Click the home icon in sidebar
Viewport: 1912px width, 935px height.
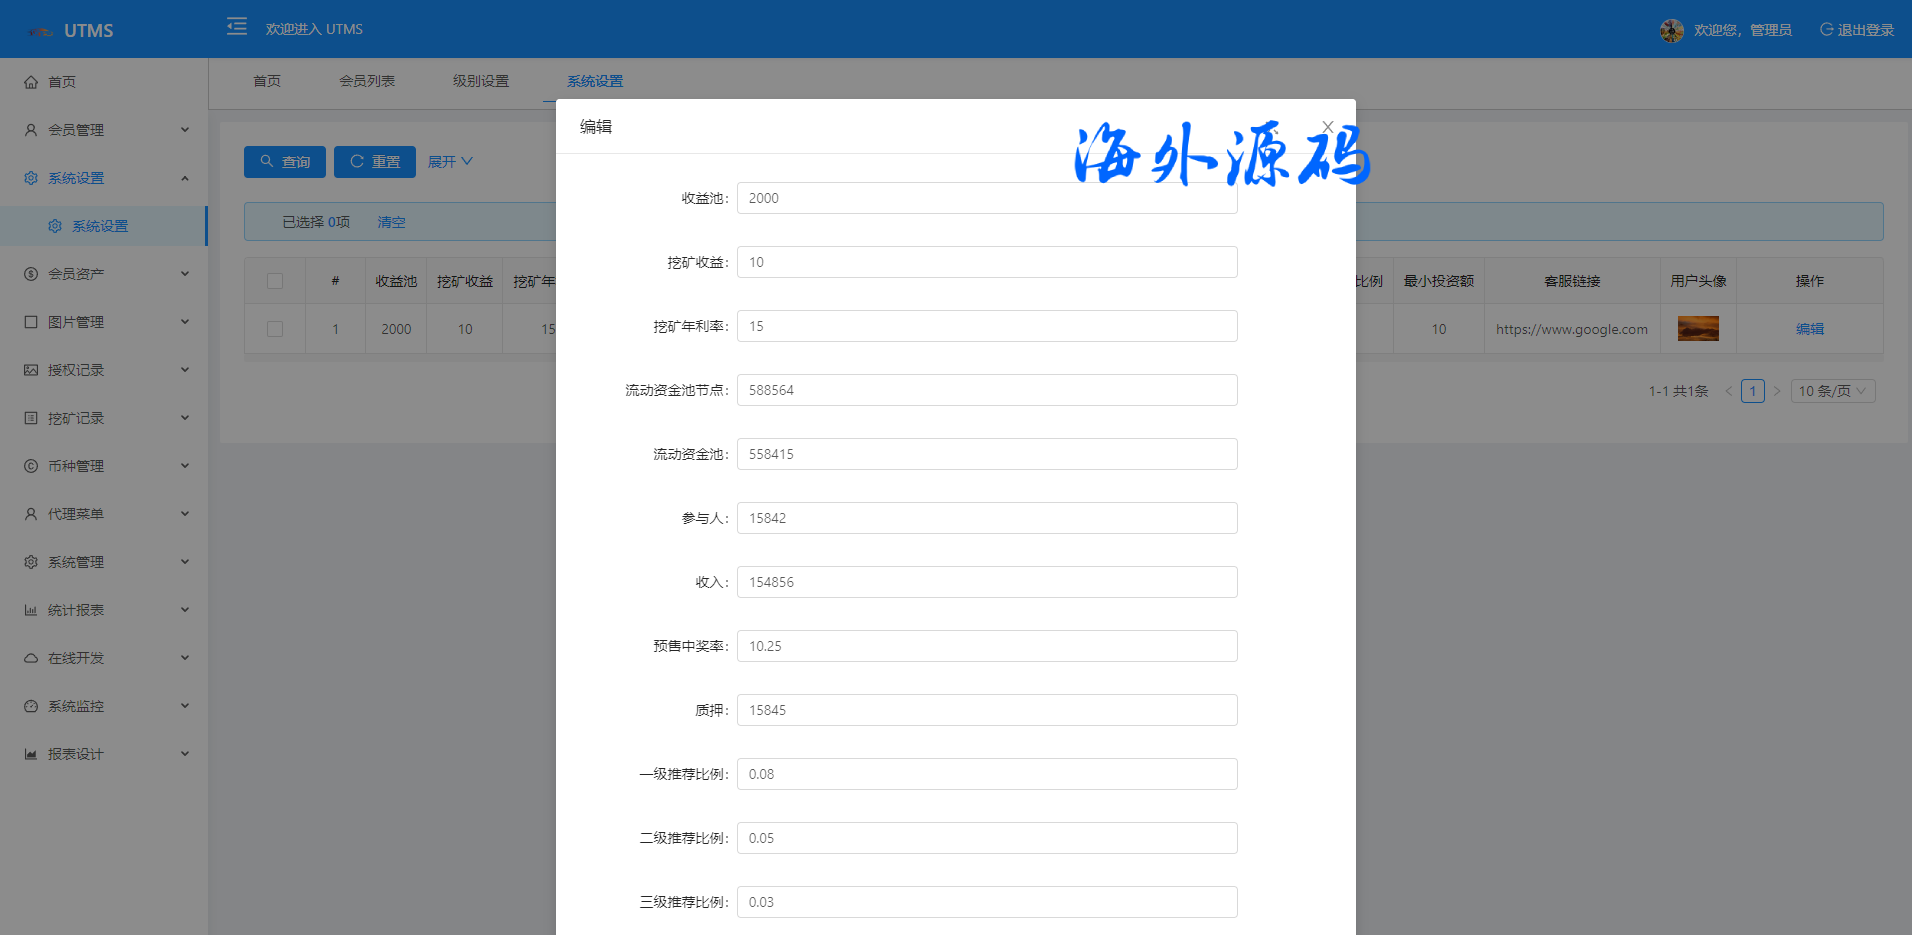tap(31, 82)
